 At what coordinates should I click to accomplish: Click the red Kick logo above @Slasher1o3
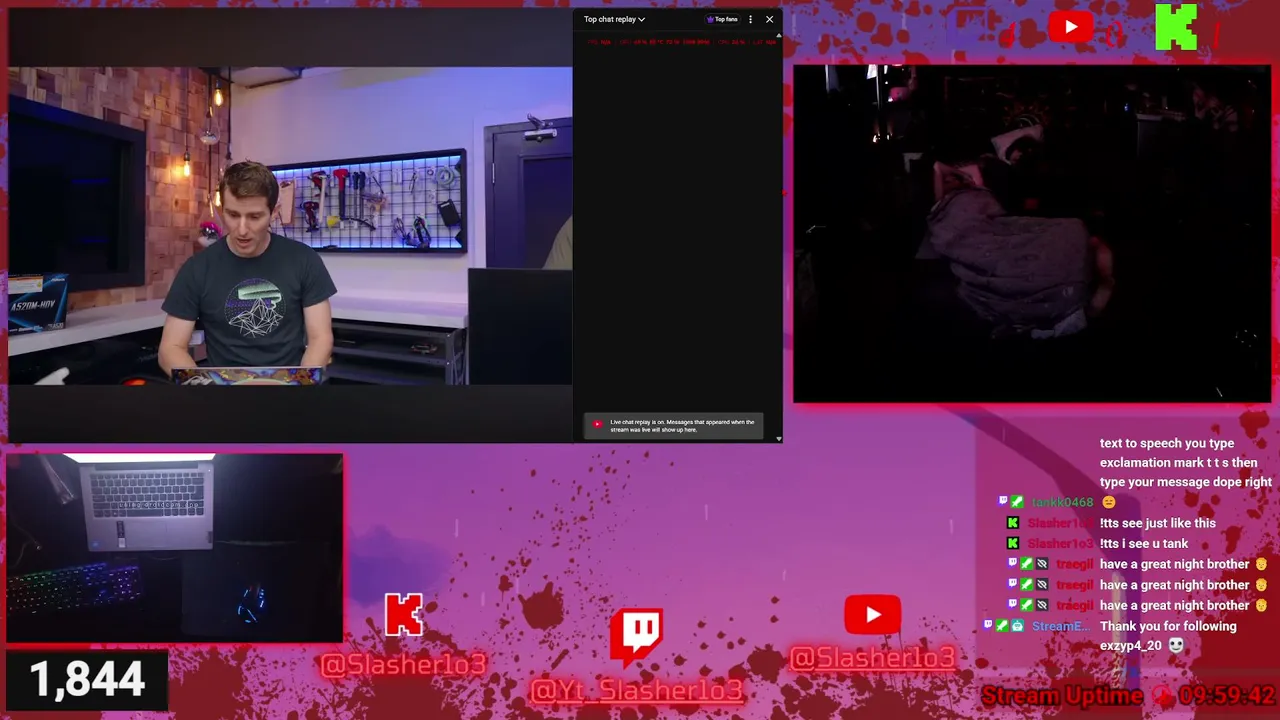click(404, 615)
